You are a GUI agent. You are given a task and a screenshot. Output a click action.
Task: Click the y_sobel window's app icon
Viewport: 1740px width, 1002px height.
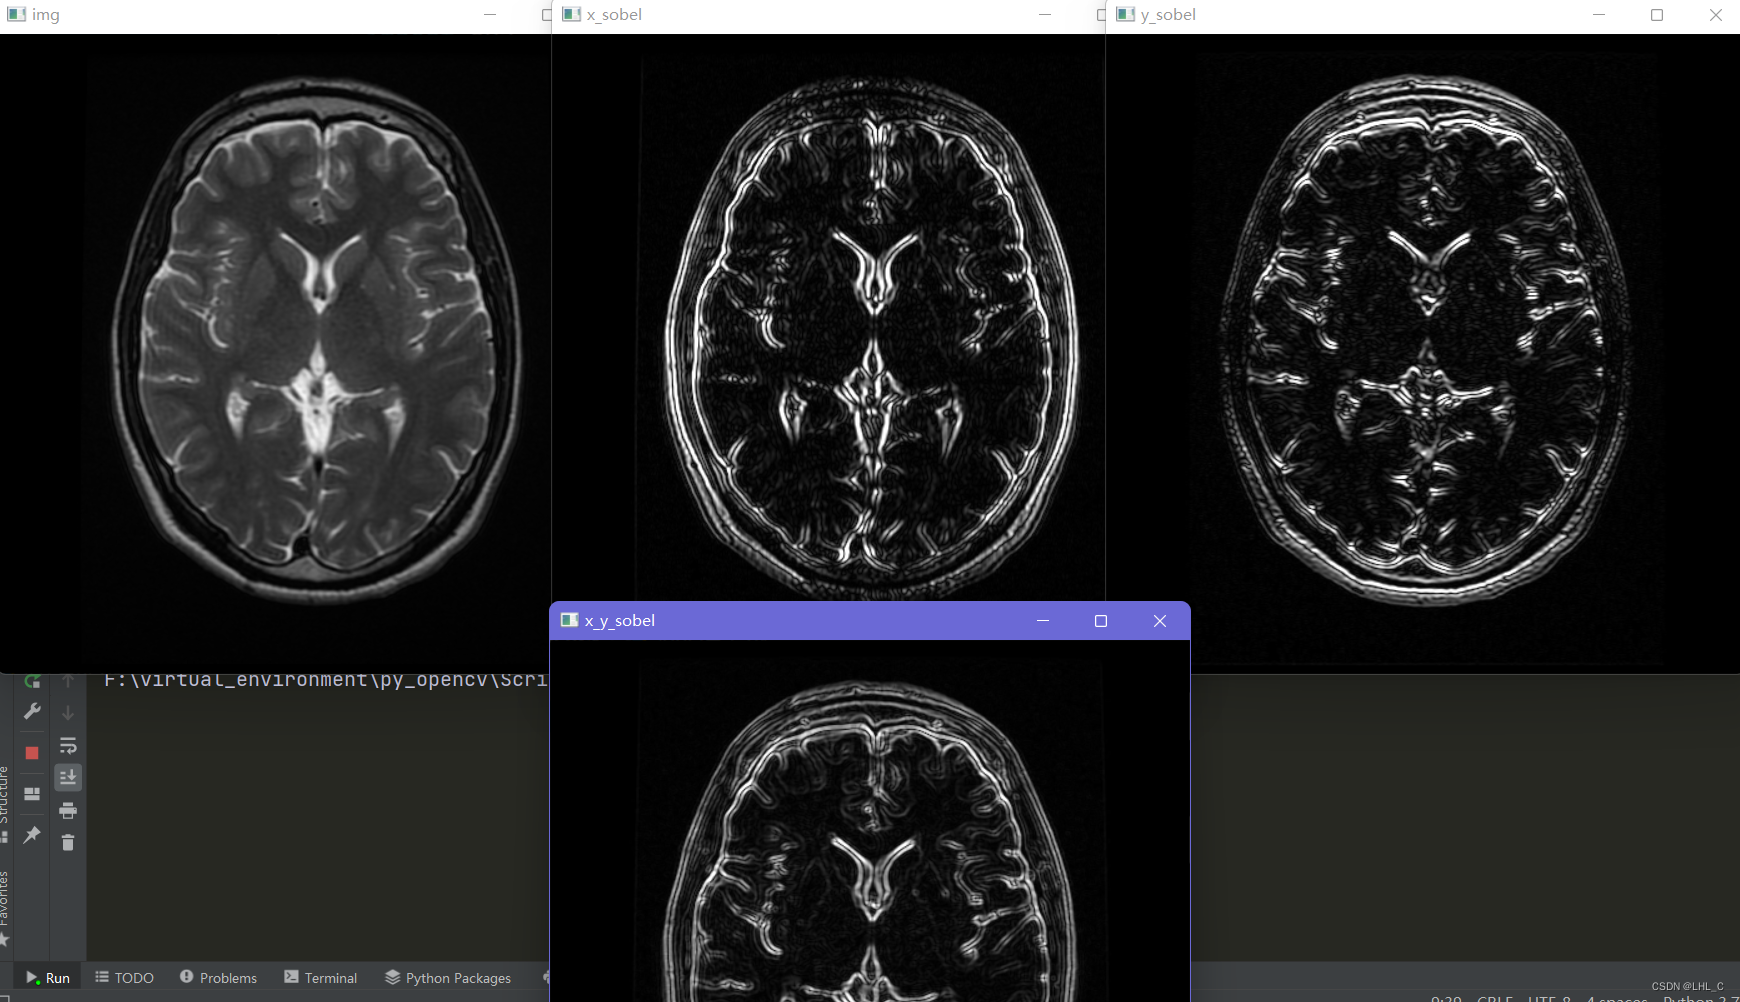click(1125, 14)
